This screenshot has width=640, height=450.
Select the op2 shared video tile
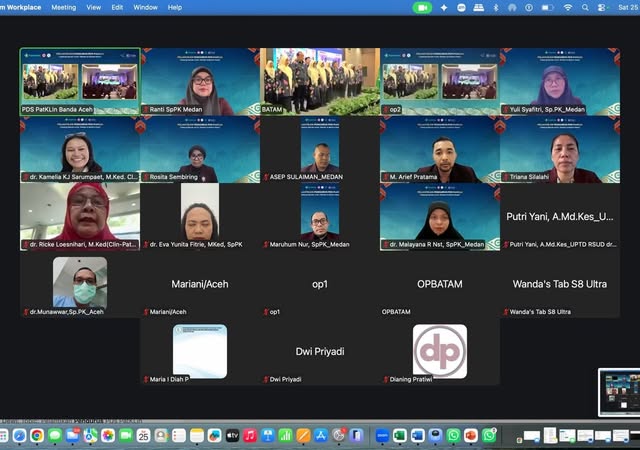point(440,82)
